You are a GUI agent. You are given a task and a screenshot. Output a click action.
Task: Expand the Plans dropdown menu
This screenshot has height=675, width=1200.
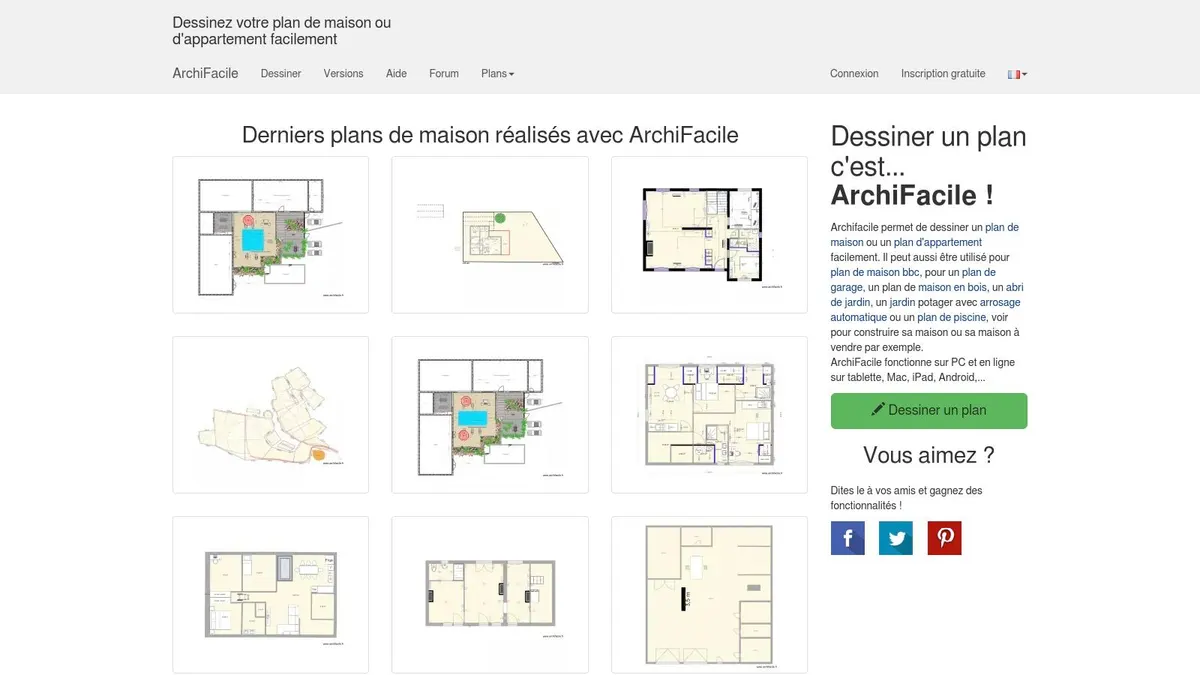(x=498, y=74)
